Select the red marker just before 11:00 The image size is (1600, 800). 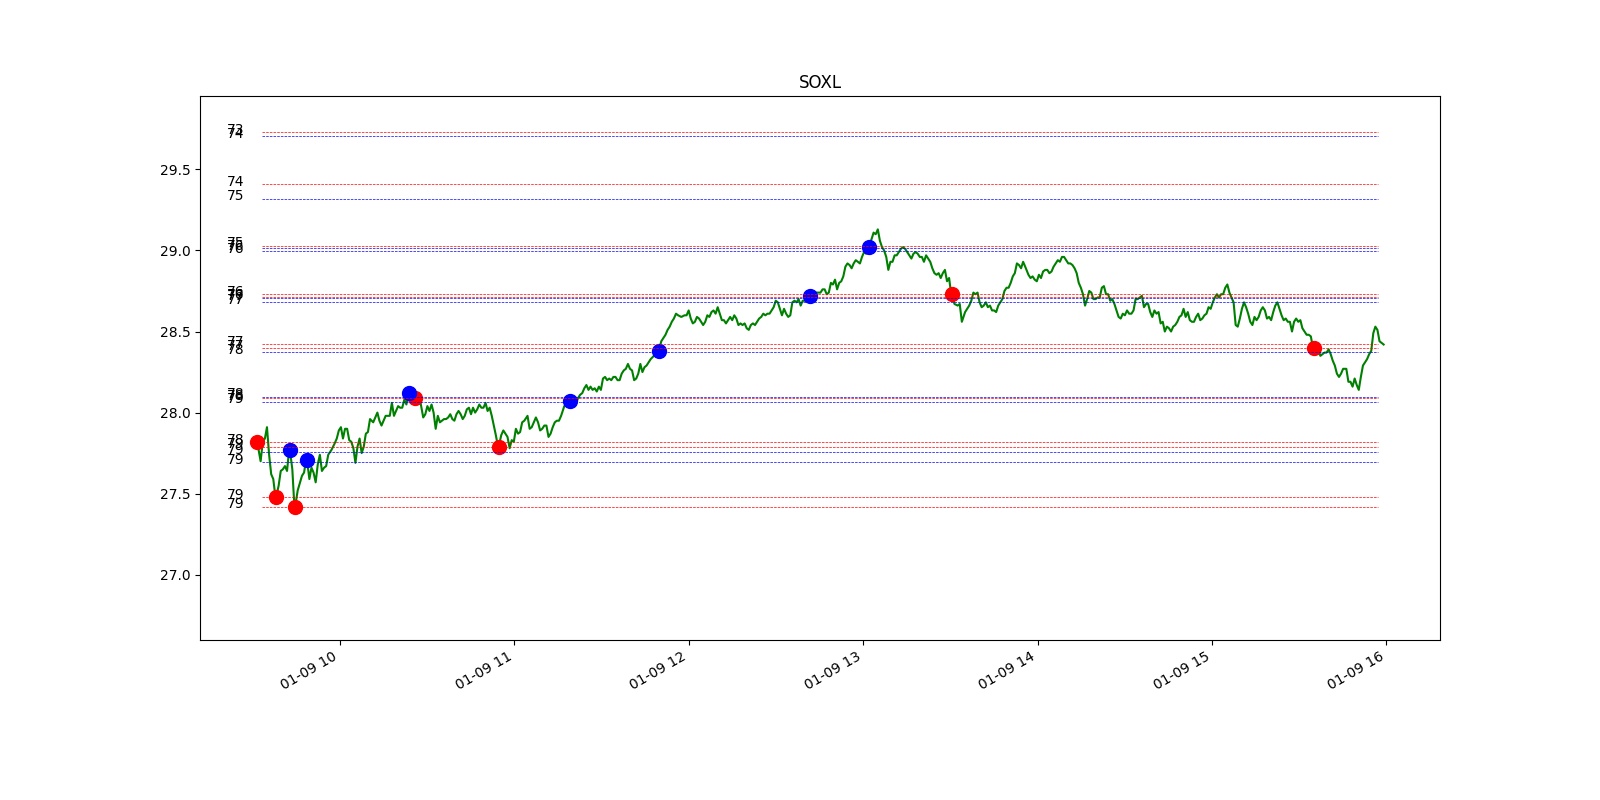(x=499, y=447)
